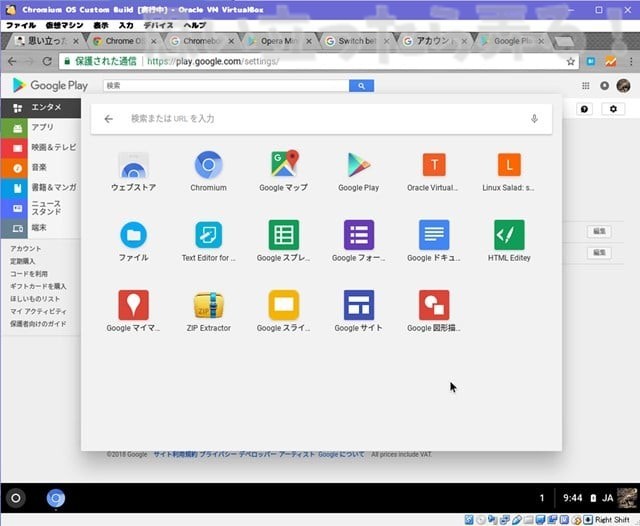Open Google スライド (Slides) icon
This screenshot has width=640, height=526.
coord(283,312)
